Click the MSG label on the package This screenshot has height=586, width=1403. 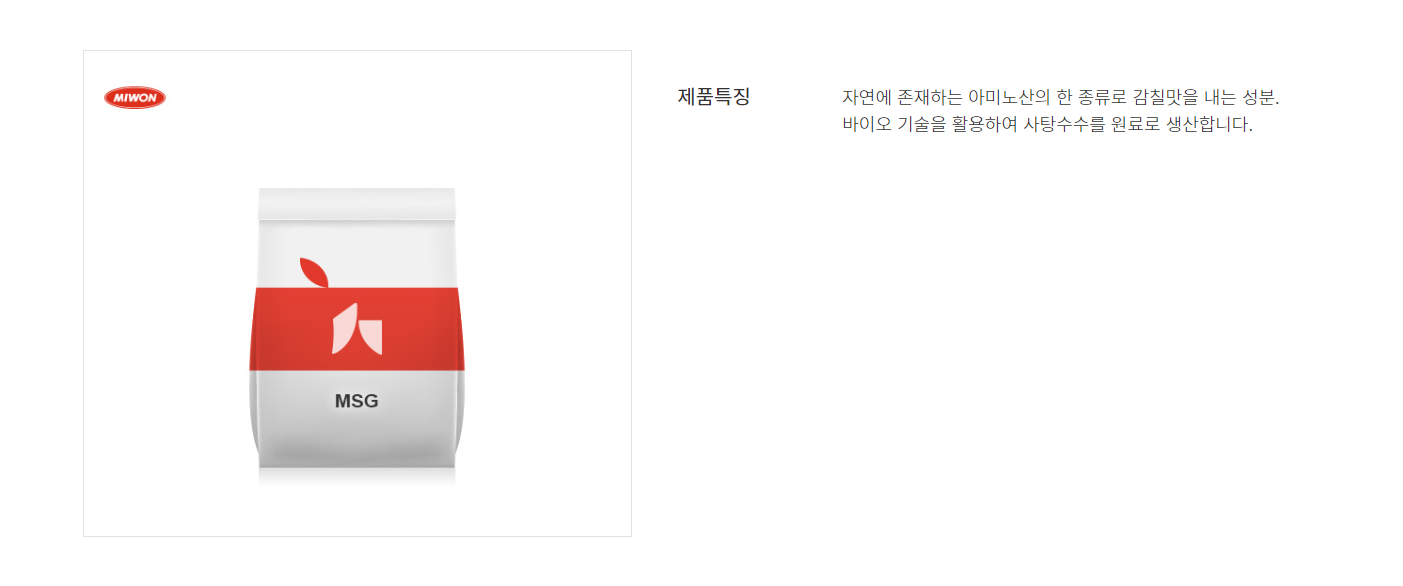coord(357,401)
